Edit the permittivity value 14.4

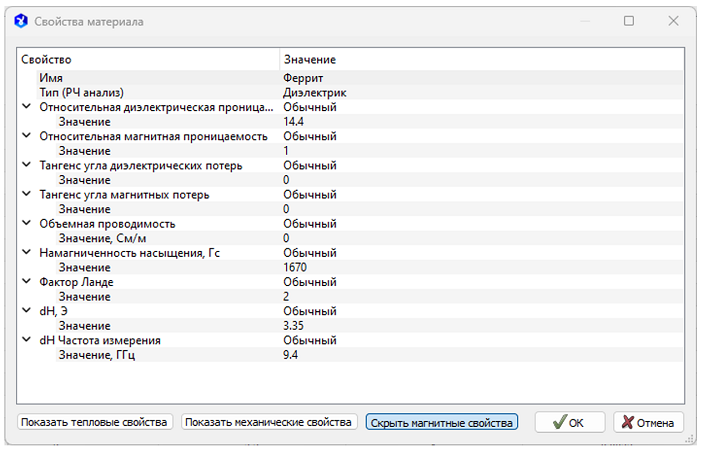[294, 122]
